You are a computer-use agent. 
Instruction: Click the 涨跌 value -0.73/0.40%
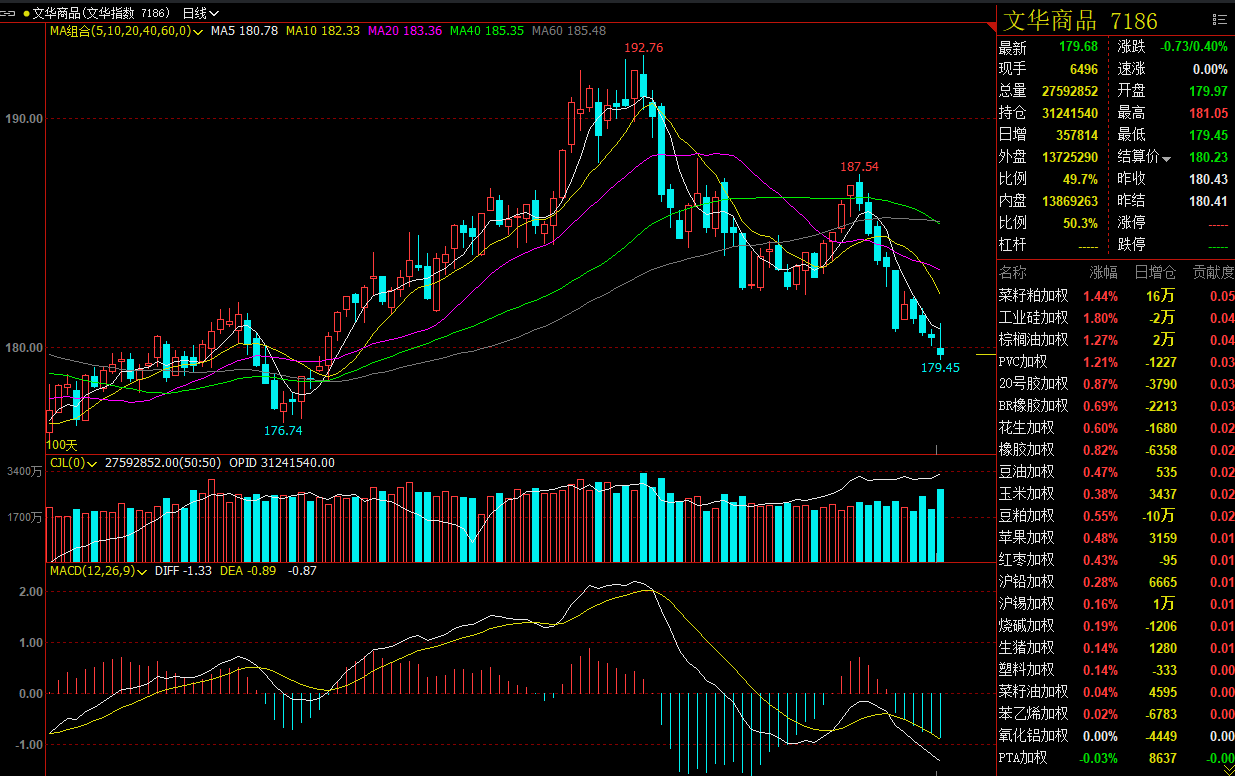click(1194, 47)
